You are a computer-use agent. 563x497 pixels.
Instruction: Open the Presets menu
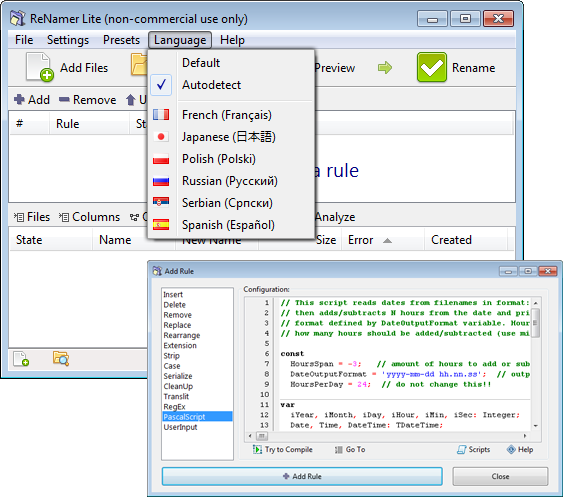pyautogui.click(x=121, y=40)
